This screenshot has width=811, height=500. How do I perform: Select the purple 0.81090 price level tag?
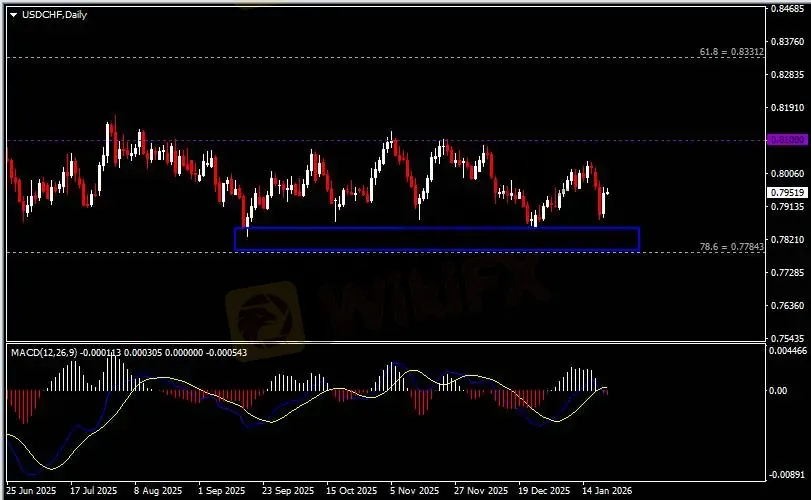click(x=787, y=140)
